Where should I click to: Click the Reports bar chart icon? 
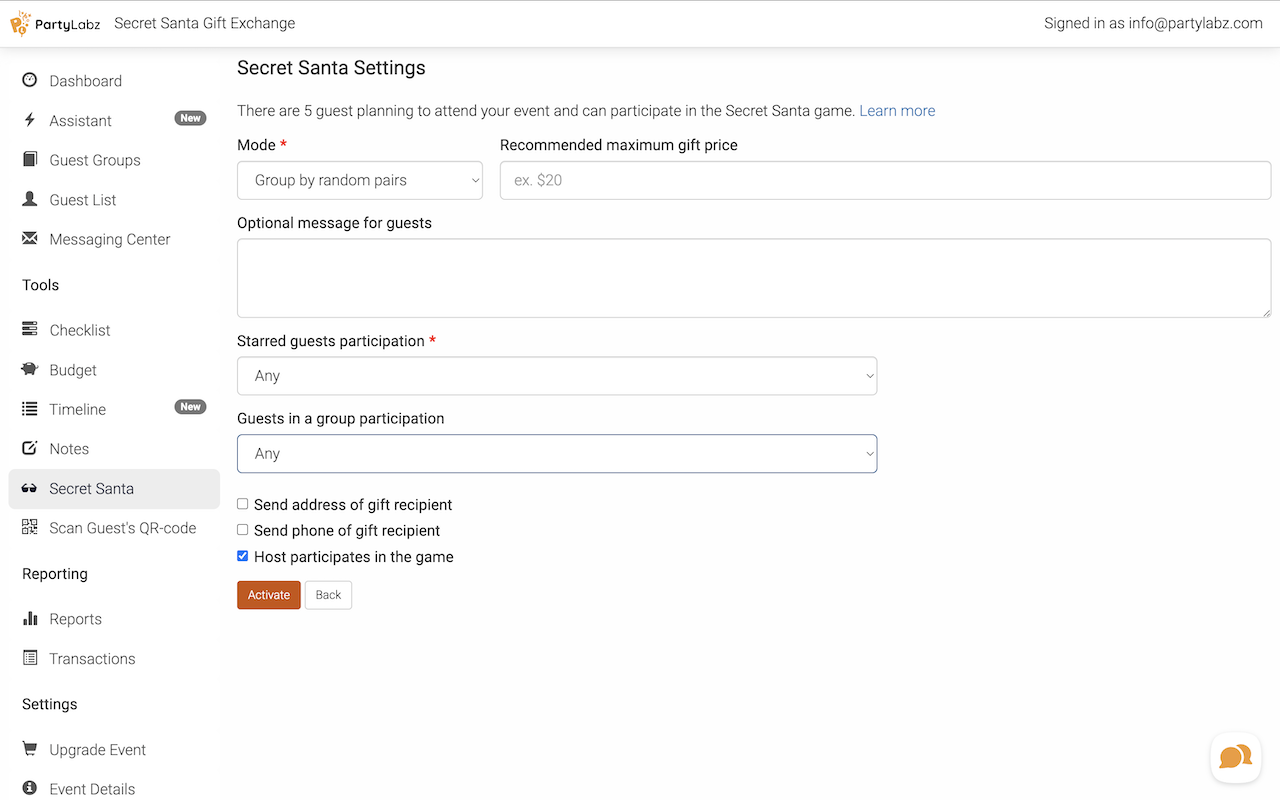coord(30,619)
